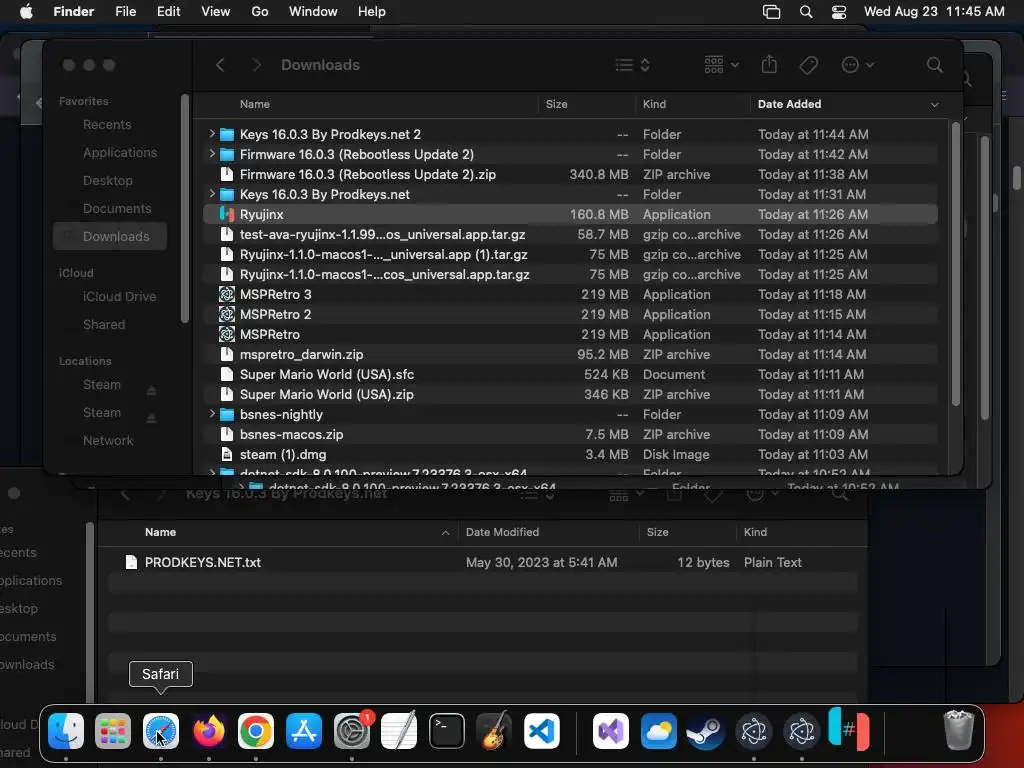Click the MSPRetro 3 app icon
This screenshot has height=768, width=1024.
(x=227, y=295)
